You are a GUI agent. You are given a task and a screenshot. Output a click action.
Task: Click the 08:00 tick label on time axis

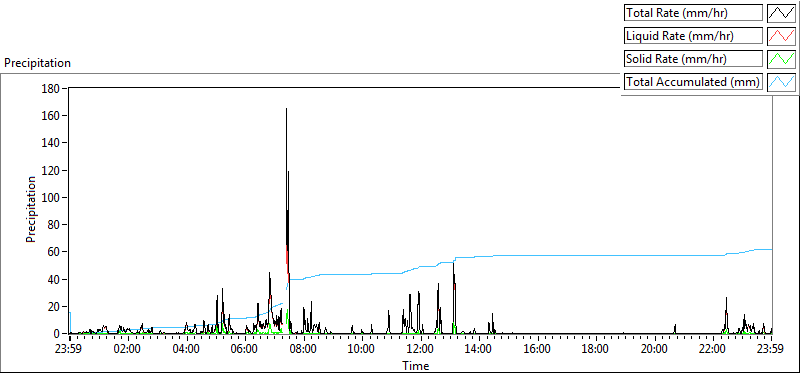tap(304, 350)
